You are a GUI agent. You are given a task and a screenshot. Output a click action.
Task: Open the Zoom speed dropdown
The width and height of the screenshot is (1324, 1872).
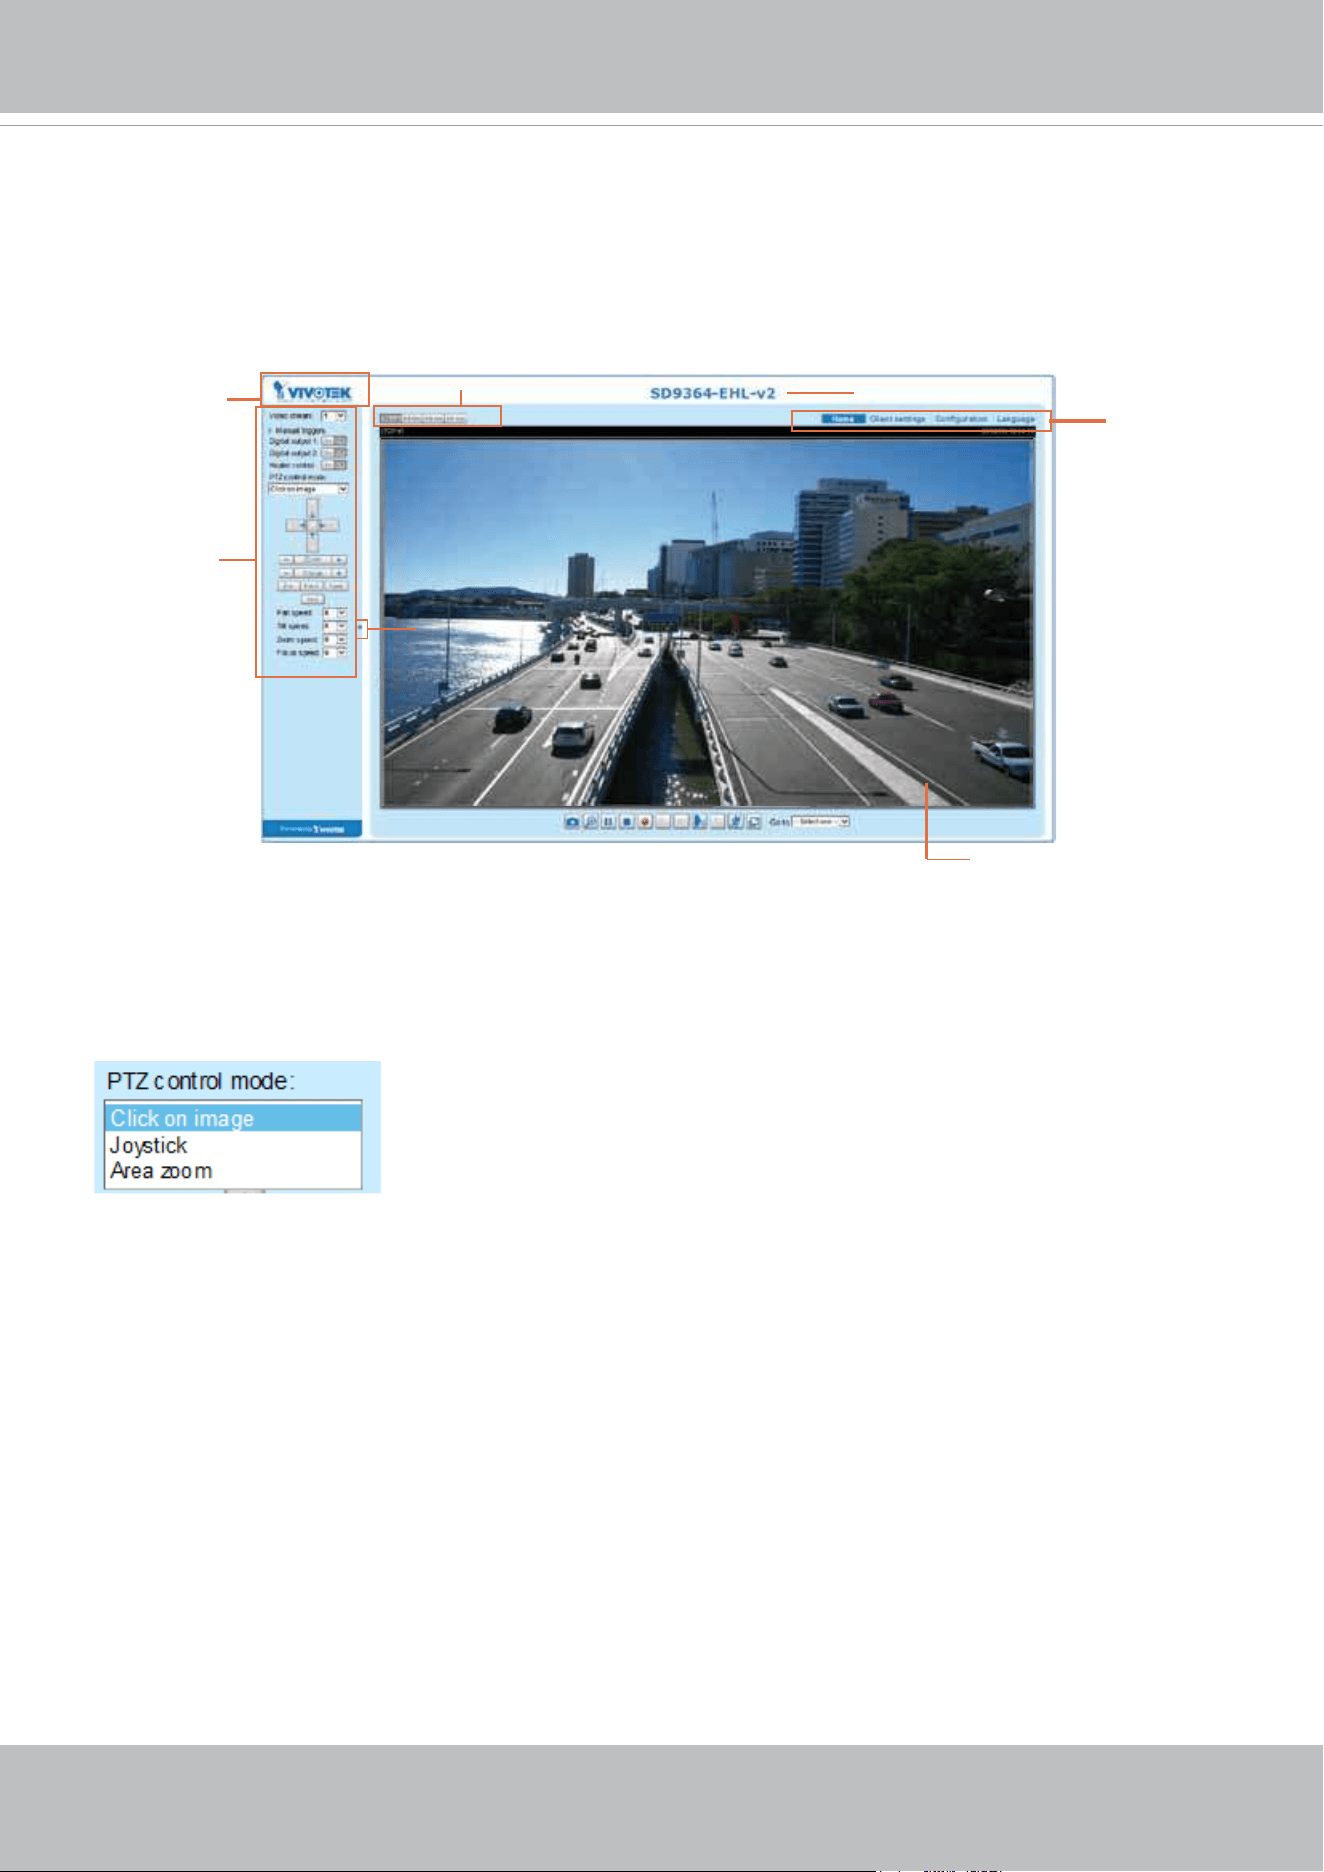click(x=335, y=639)
